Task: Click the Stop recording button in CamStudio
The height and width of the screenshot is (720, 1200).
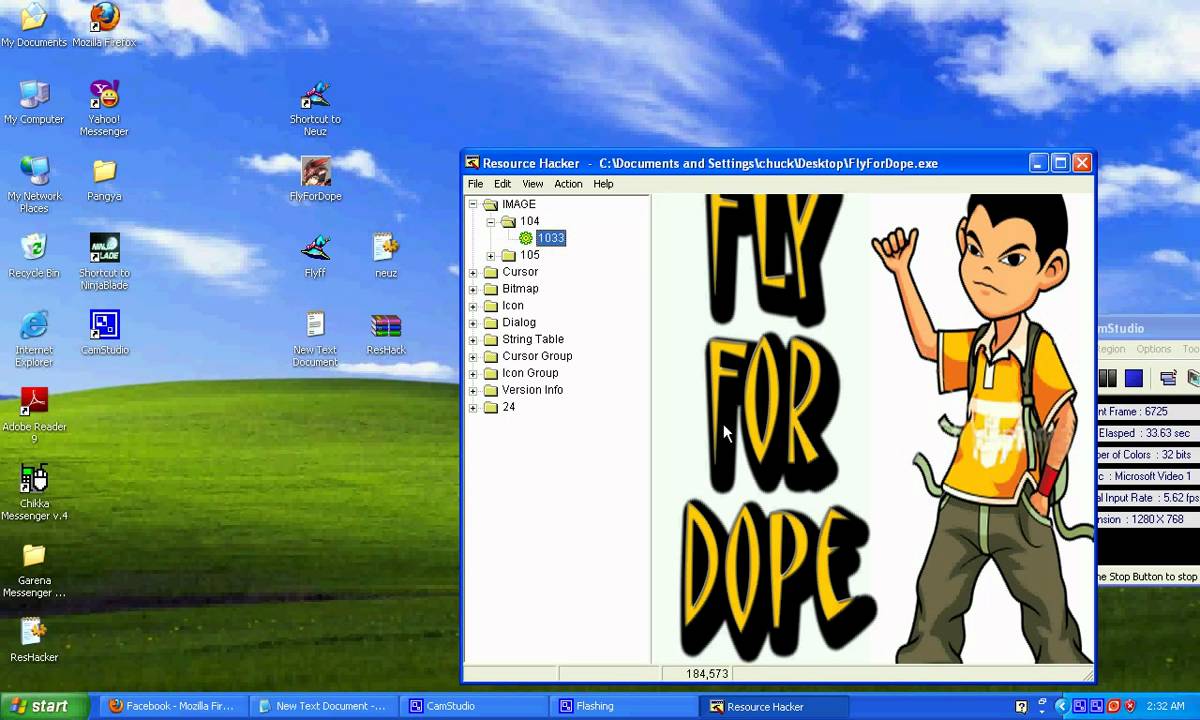Action: tap(1133, 378)
